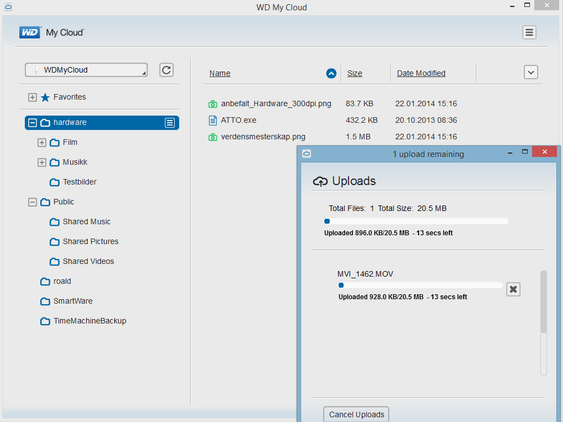563x422 pixels.
Task: Click image icon of anbefalt_Hardware_300dpi.png
Action: point(213,104)
